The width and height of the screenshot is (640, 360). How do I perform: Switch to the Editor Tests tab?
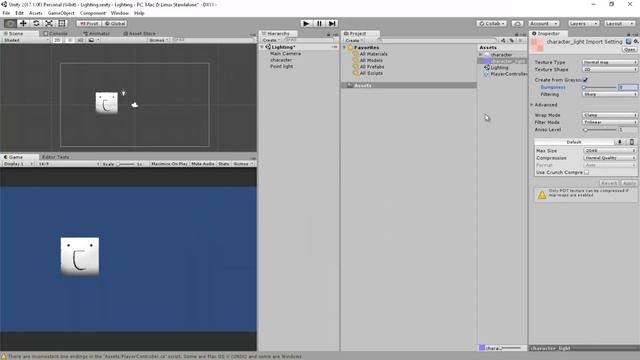pos(56,157)
